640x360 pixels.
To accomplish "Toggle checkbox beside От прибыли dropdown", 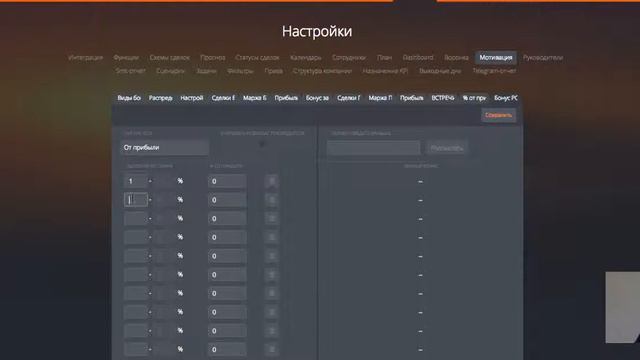I will (x=262, y=144).
